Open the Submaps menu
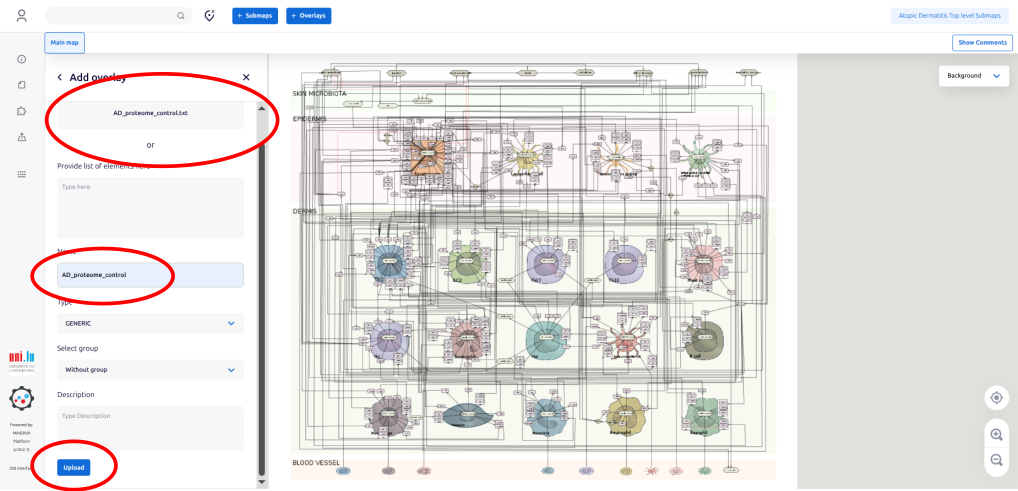1018x491 pixels. (255, 16)
